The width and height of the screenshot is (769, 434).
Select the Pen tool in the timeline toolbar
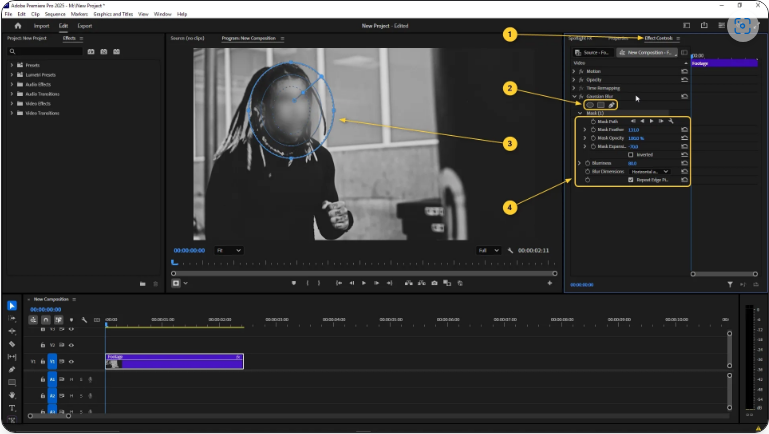tap(12, 369)
